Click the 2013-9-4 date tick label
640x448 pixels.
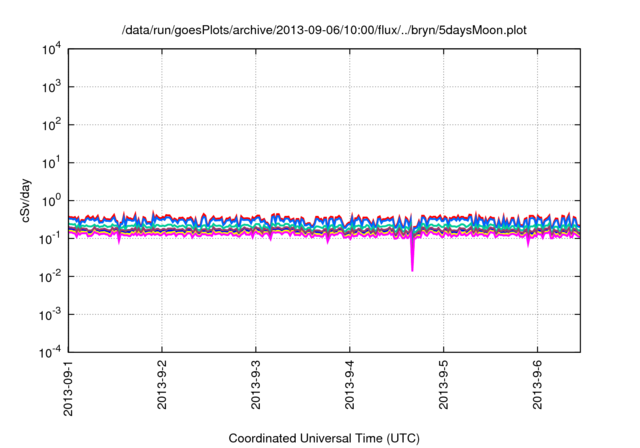tap(350, 385)
